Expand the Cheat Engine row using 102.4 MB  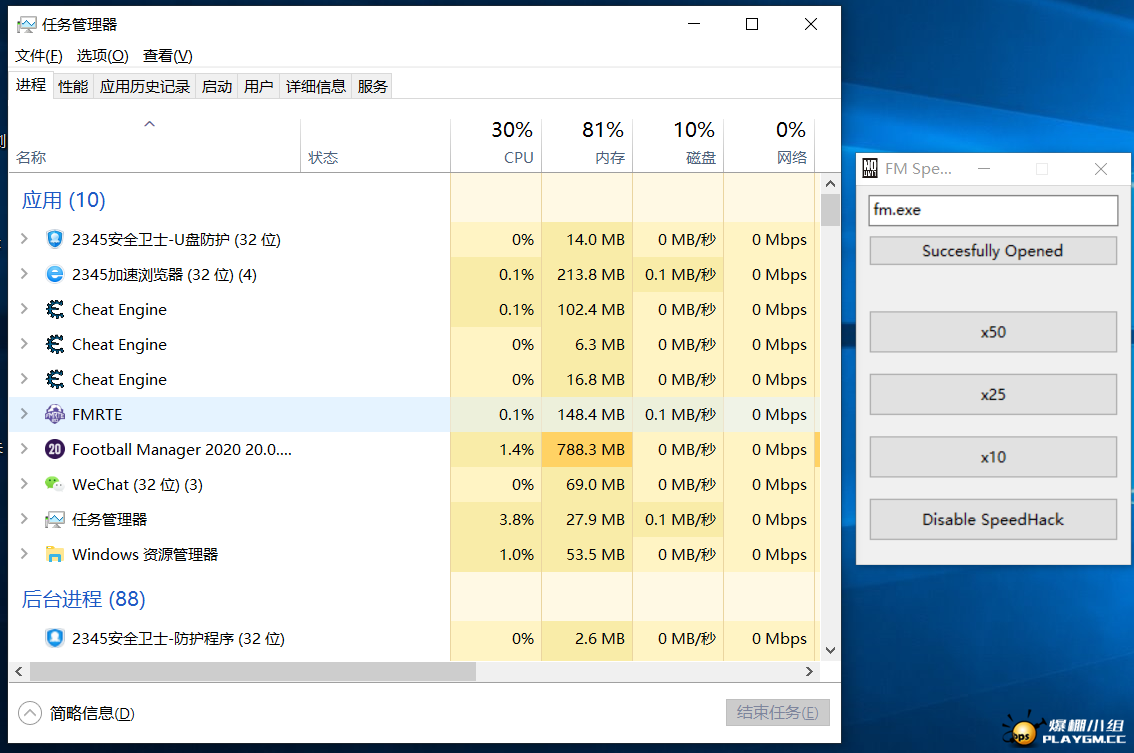pos(25,309)
